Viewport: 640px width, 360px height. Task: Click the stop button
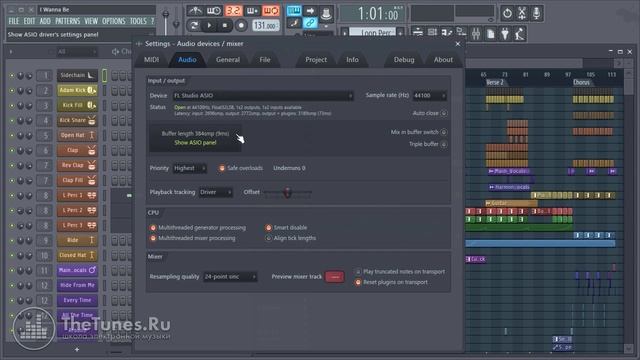click(225, 25)
